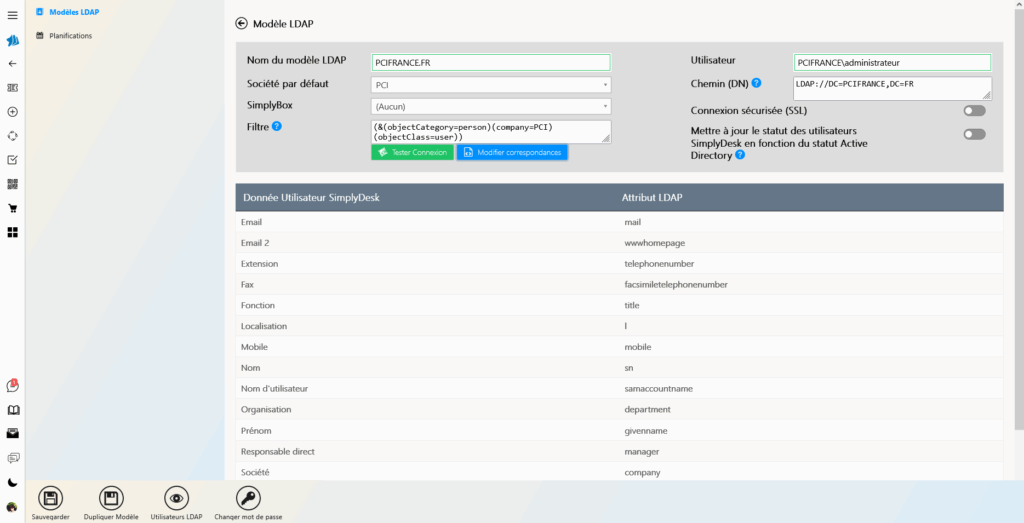Click help icon after Active Directory text
Viewport: 1024px width, 523px height.
coord(740,155)
